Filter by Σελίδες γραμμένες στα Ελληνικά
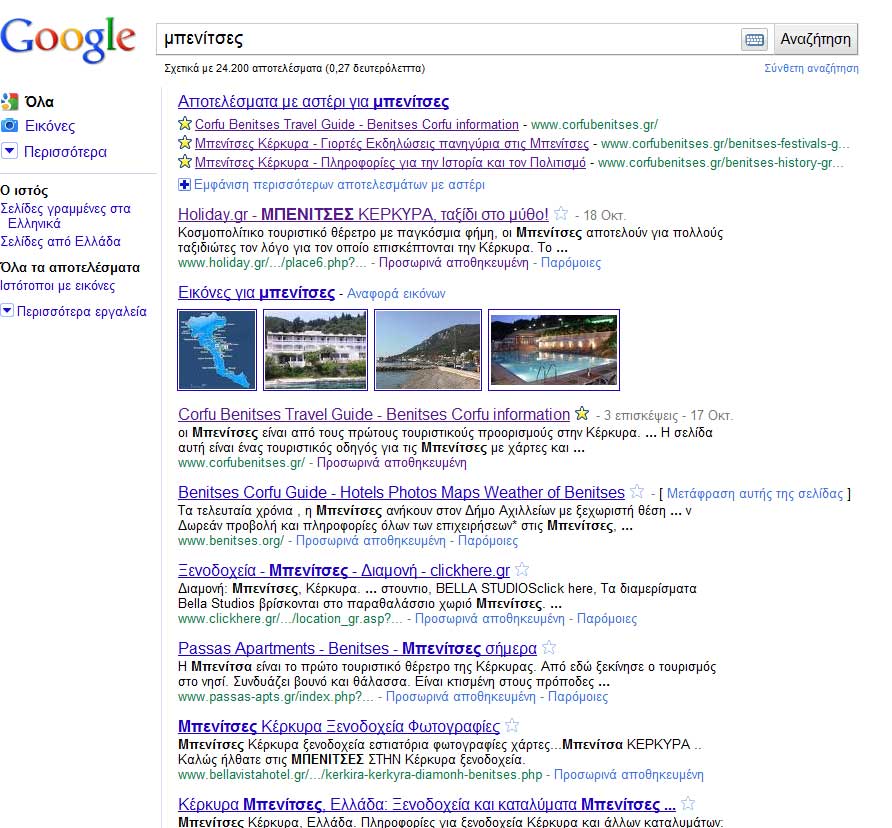The width and height of the screenshot is (892, 828). click(x=65, y=216)
